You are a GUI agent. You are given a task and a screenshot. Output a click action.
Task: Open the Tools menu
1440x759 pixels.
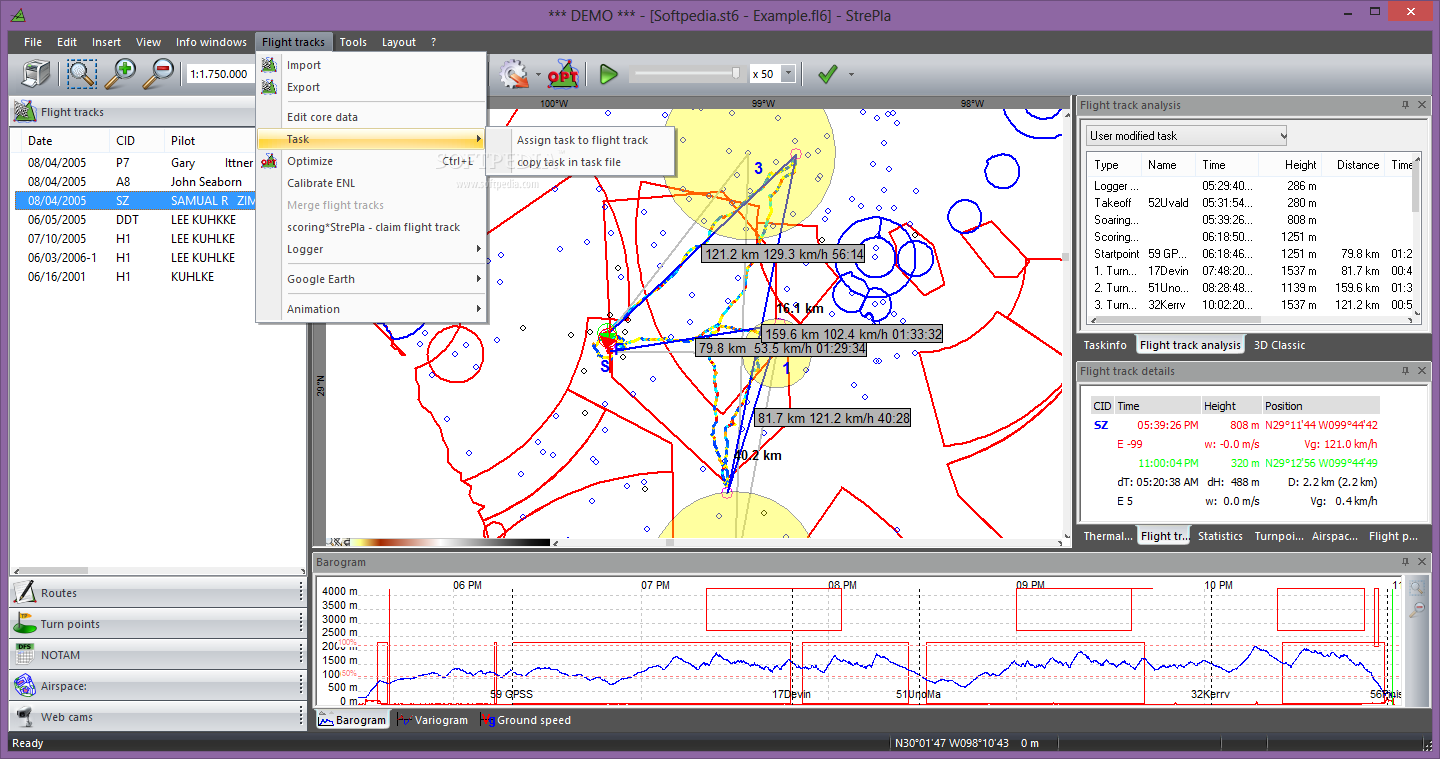[x=353, y=42]
